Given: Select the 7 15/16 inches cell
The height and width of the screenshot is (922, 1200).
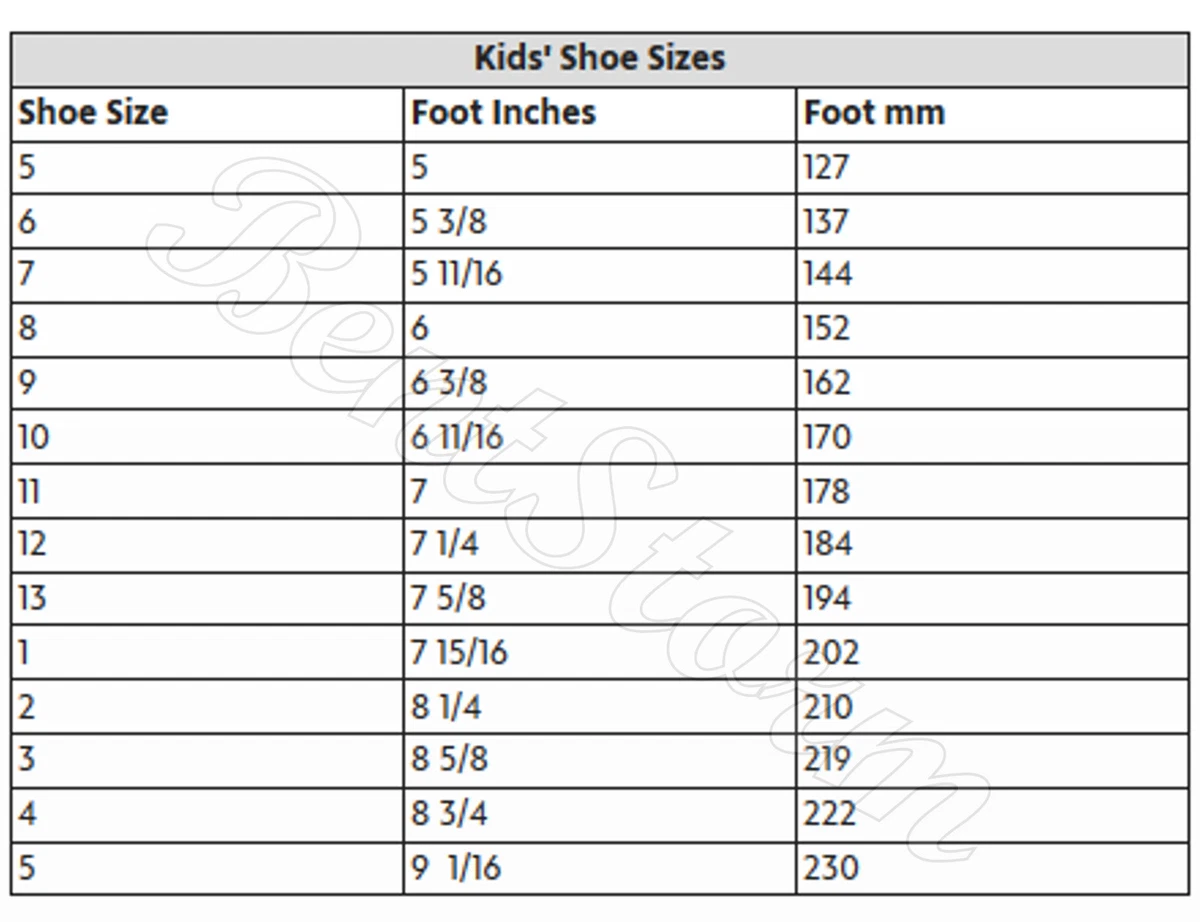Looking at the screenshot, I should (600, 653).
